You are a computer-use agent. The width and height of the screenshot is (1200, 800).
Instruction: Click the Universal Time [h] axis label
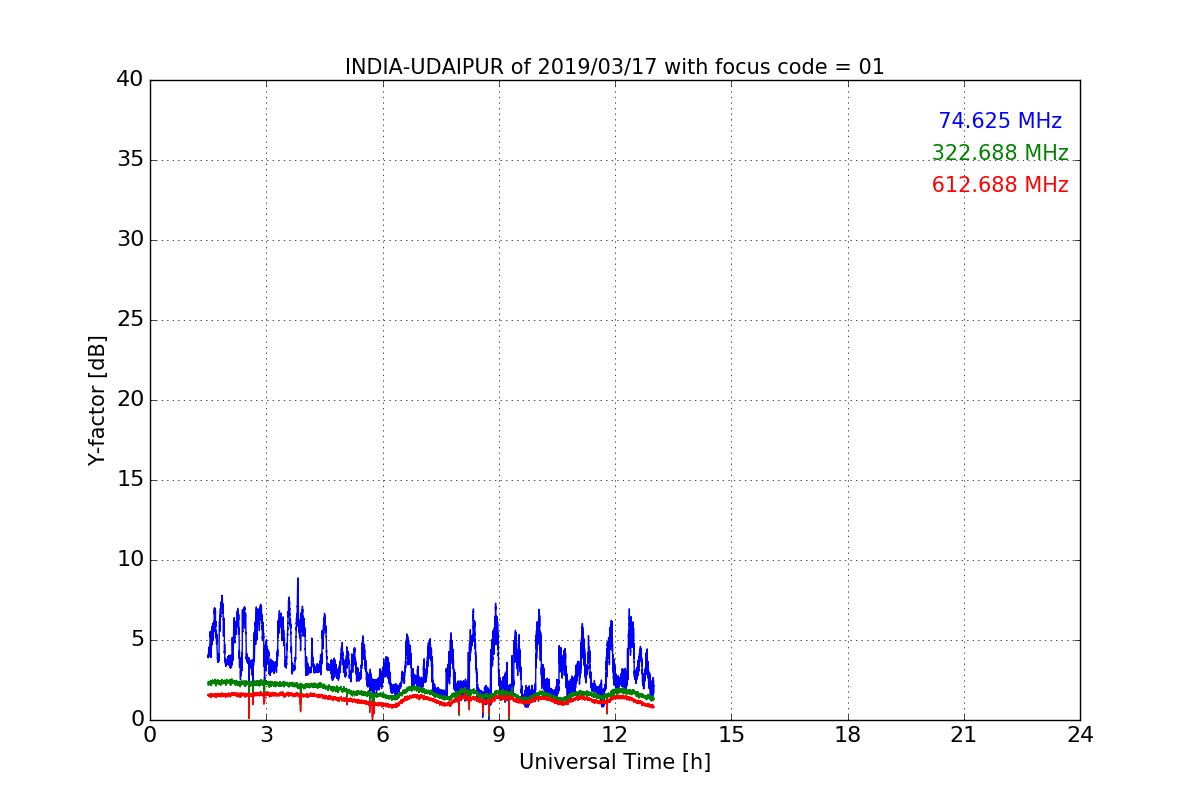tap(614, 762)
